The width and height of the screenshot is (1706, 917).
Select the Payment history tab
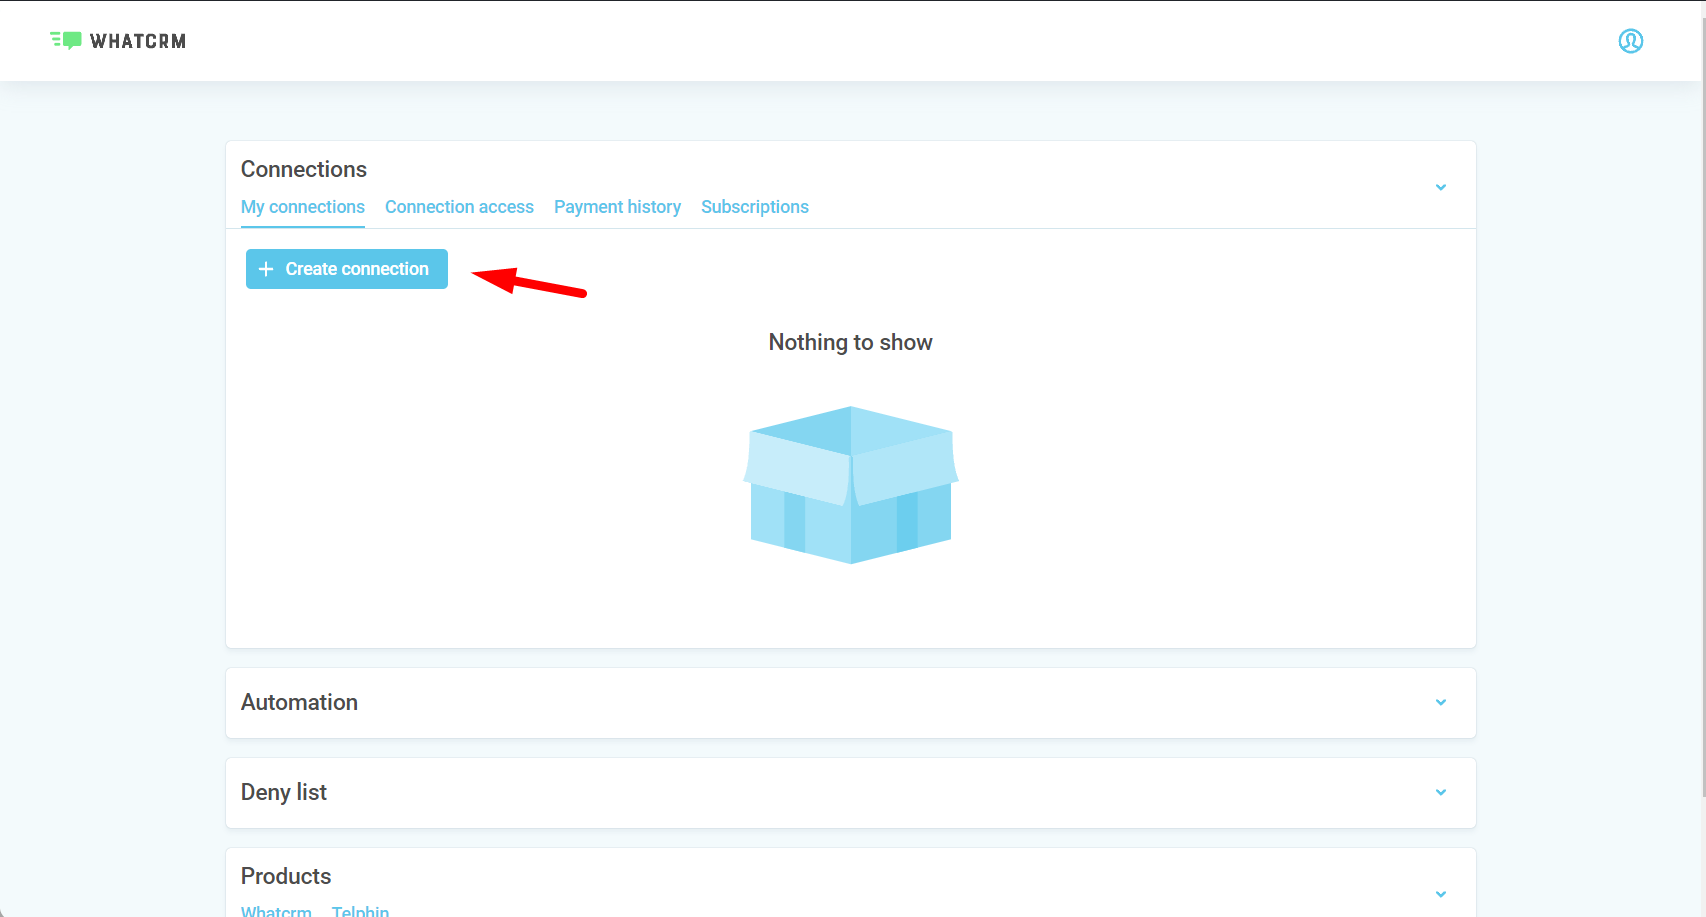pos(617,207)
